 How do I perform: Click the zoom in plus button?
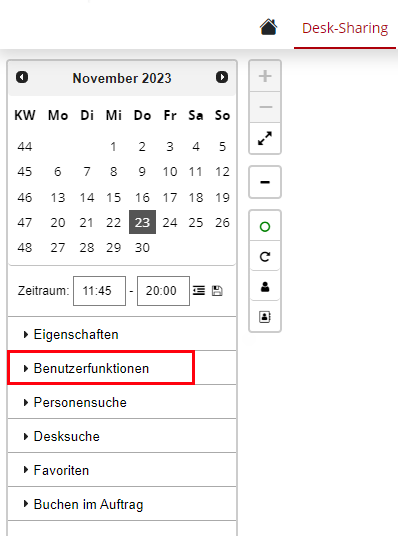pyautogui.click(x=265, y=76)
